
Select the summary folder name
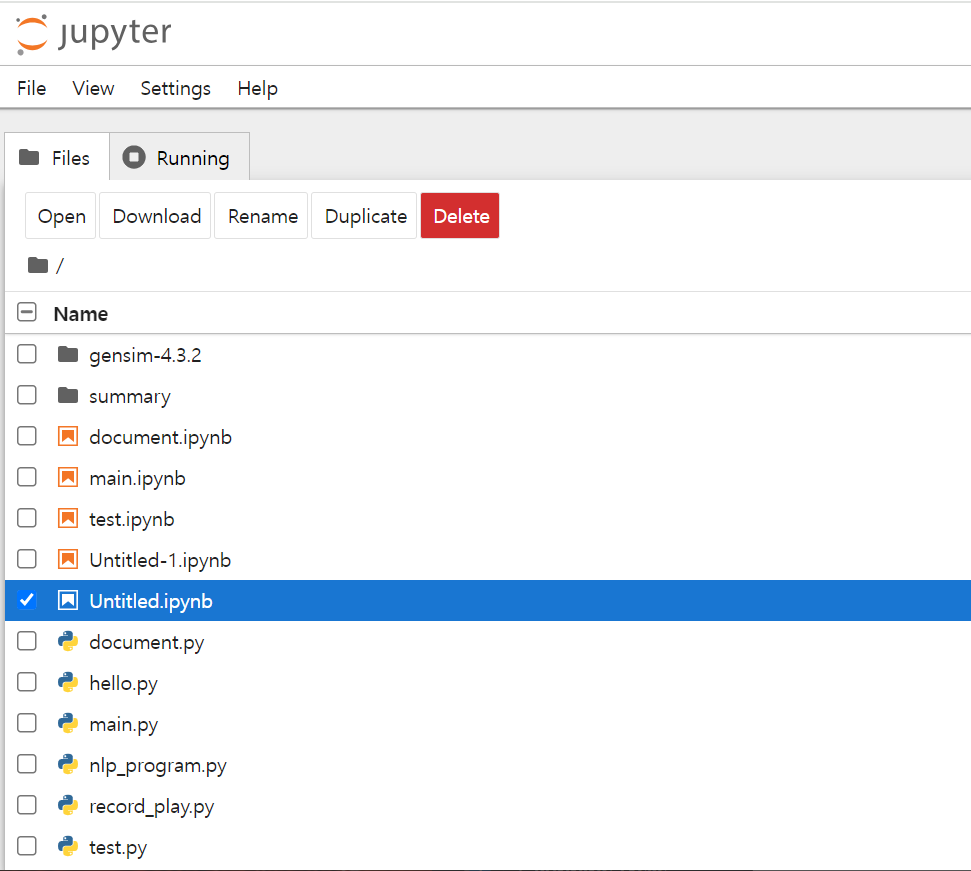tap(130, 396)
